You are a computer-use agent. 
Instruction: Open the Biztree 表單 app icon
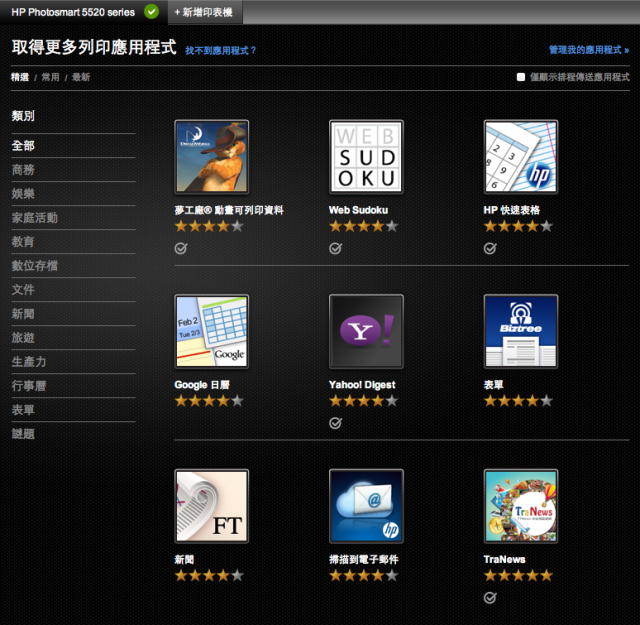click(521, 331)
